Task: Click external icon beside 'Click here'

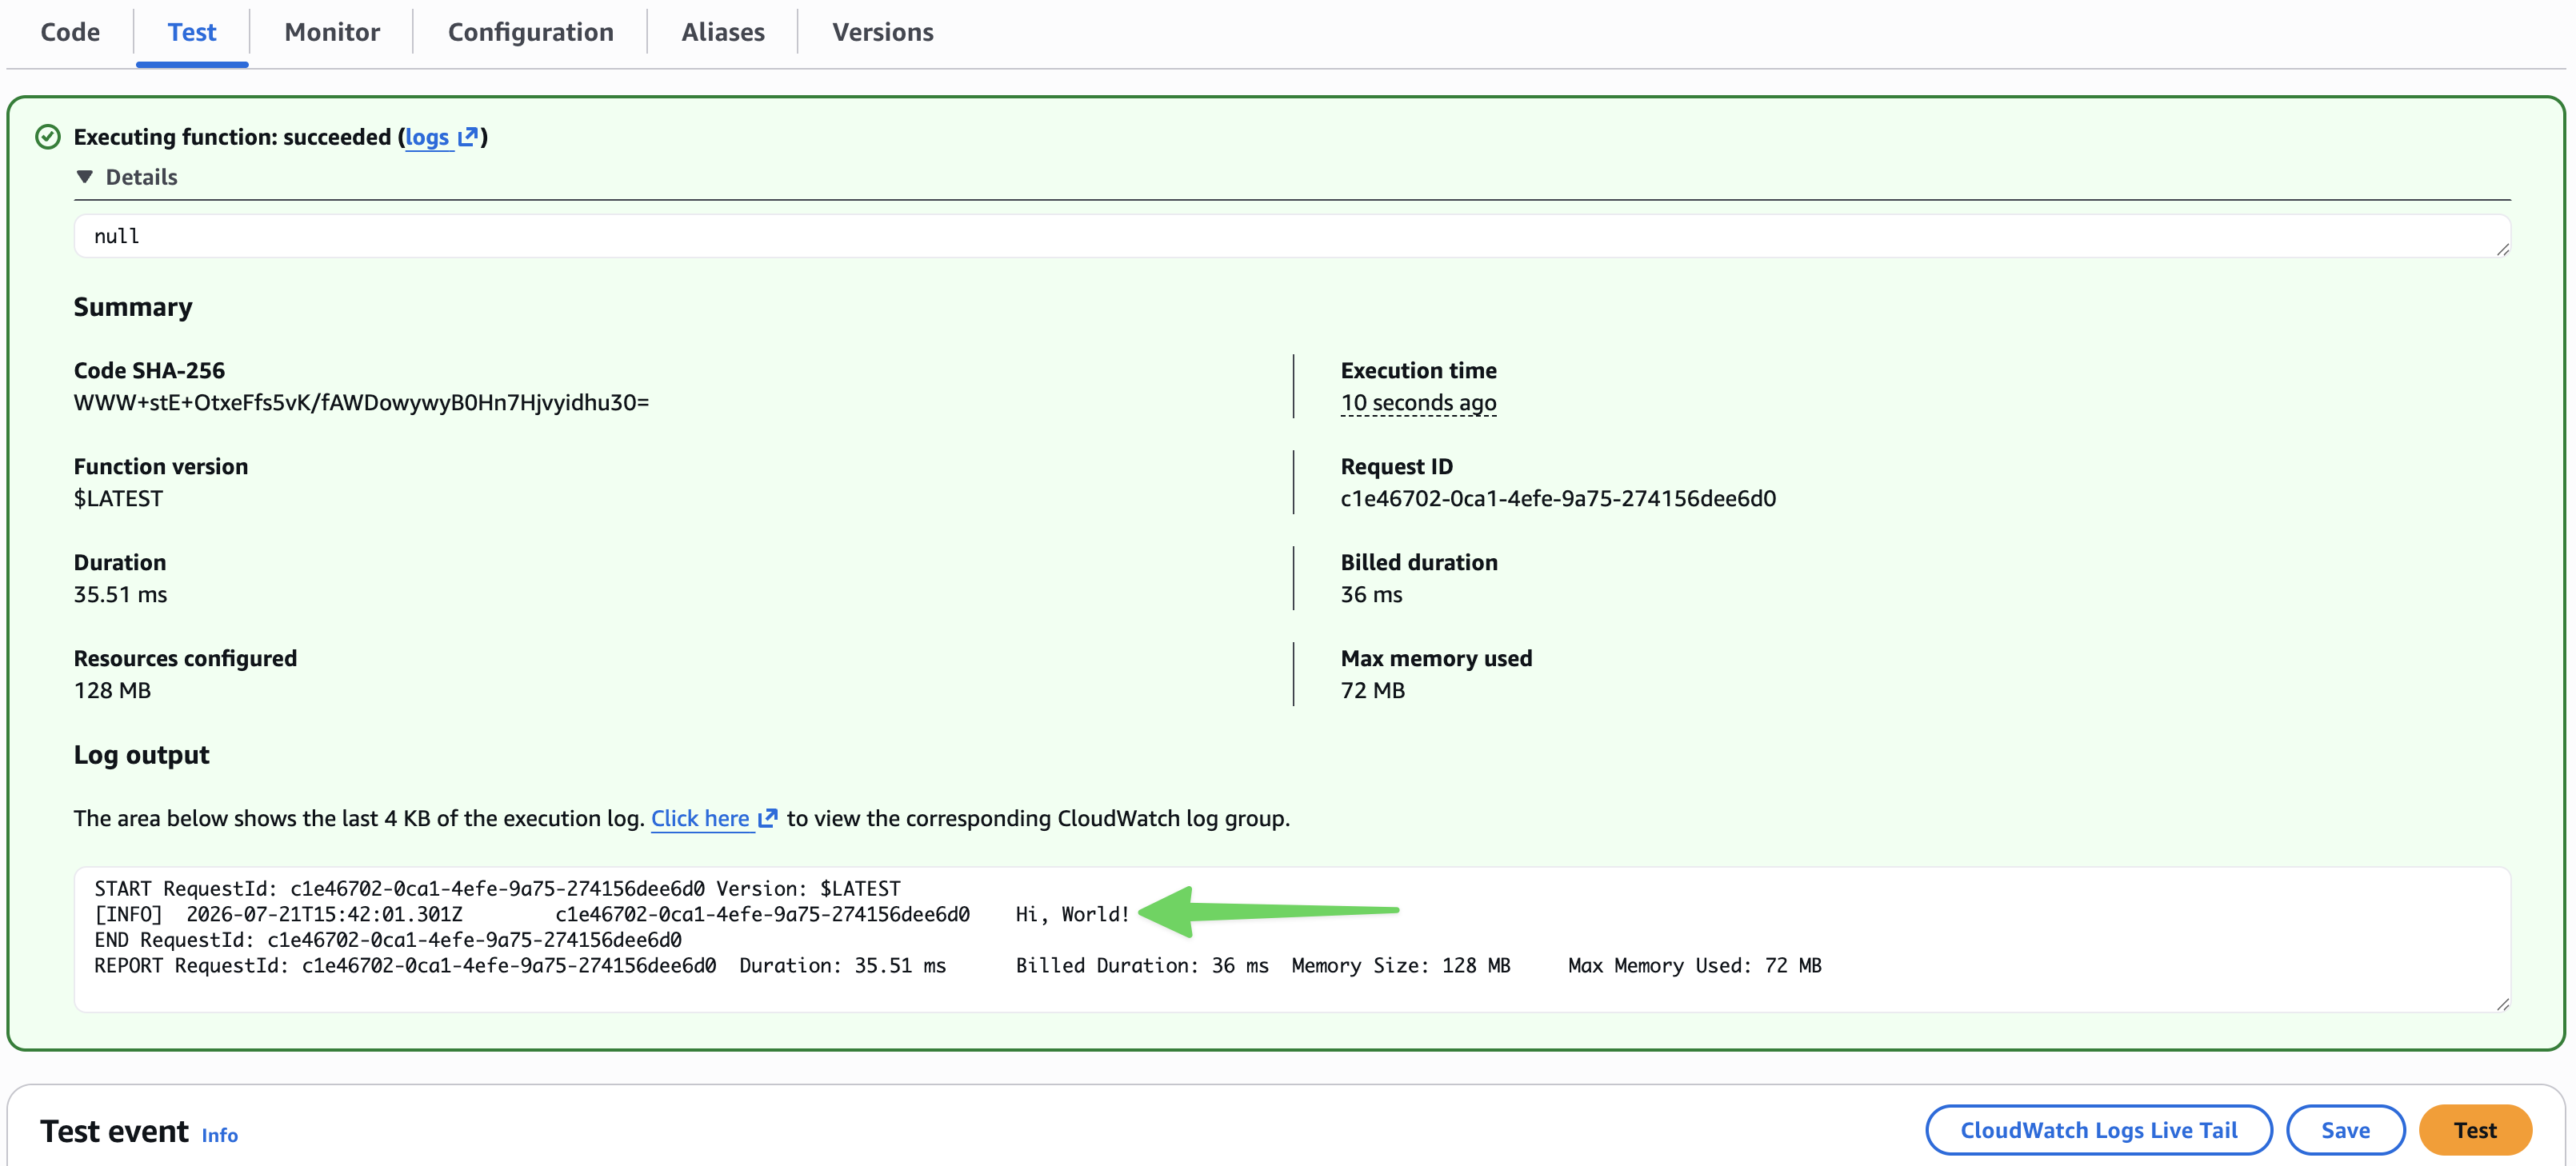Action: pos(768,818)
